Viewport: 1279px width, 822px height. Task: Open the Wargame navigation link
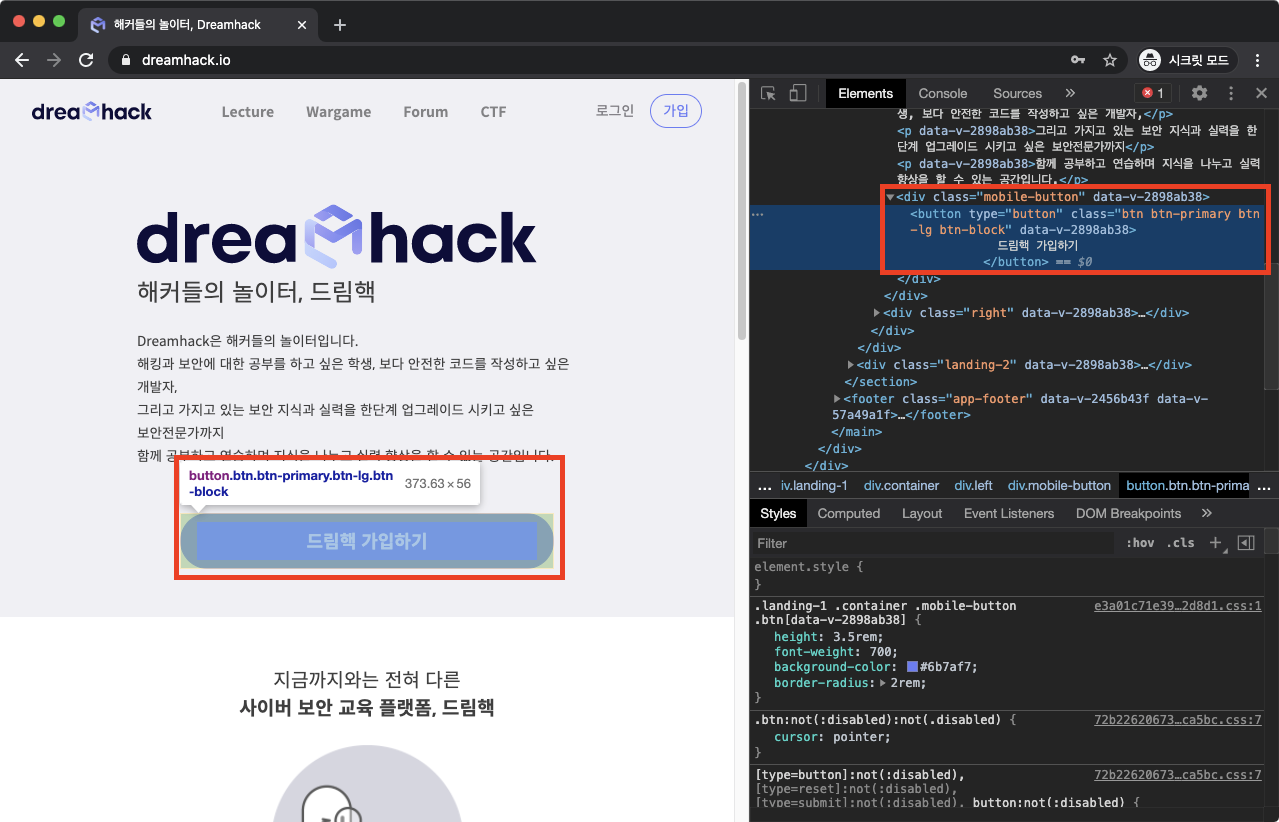tap(338, 112)
